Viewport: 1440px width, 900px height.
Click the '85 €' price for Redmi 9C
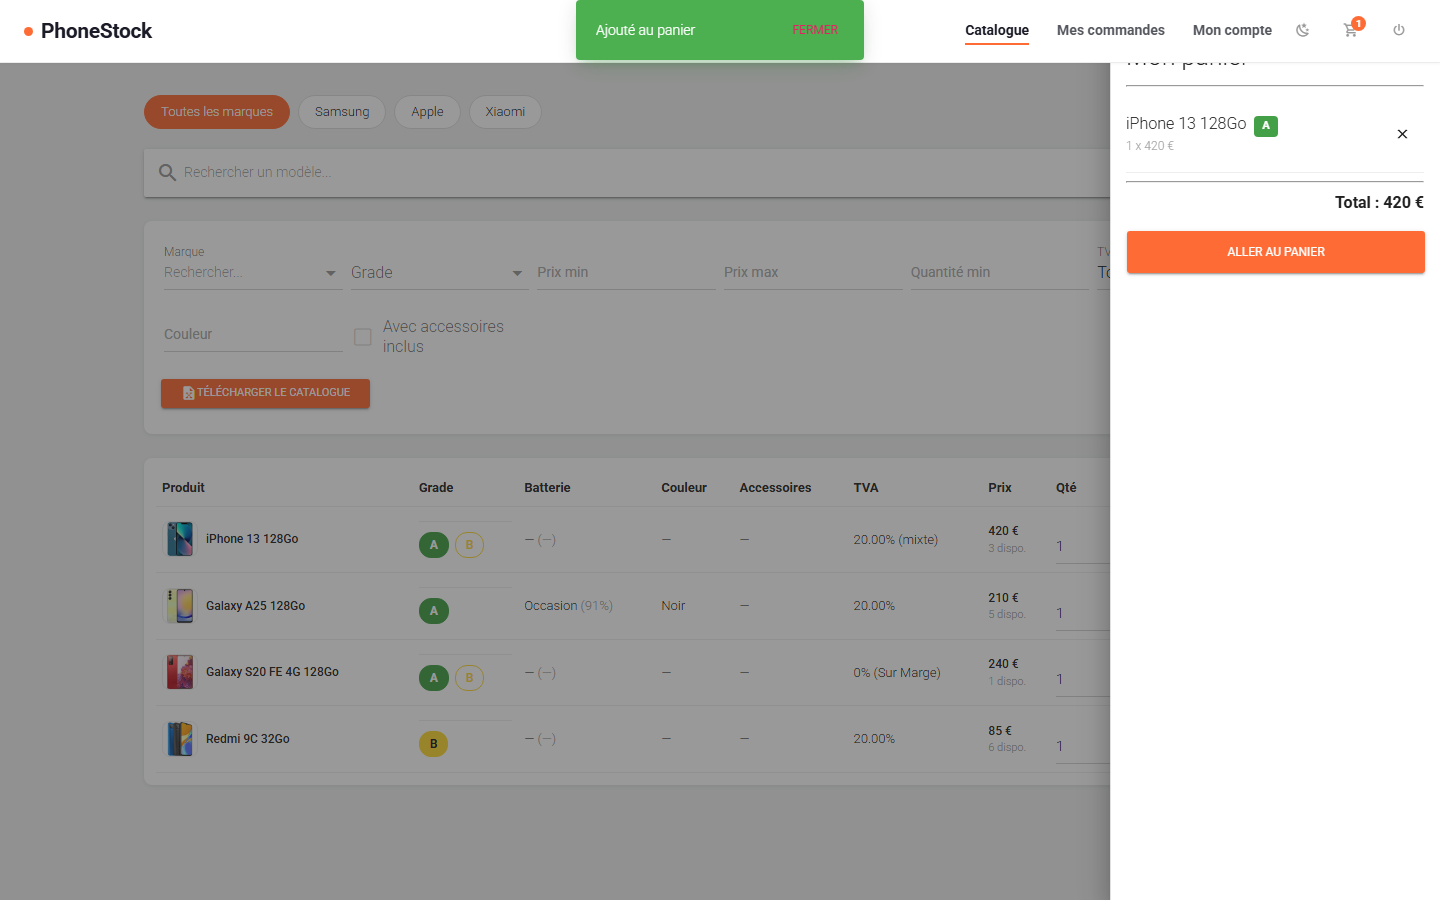(x=1000, y=731)
